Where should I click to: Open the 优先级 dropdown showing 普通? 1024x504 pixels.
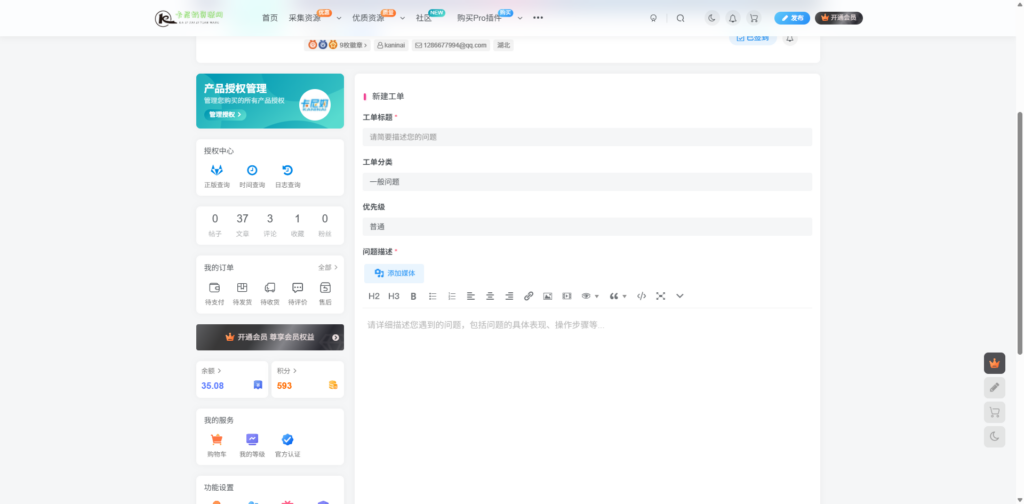(587, 227)
